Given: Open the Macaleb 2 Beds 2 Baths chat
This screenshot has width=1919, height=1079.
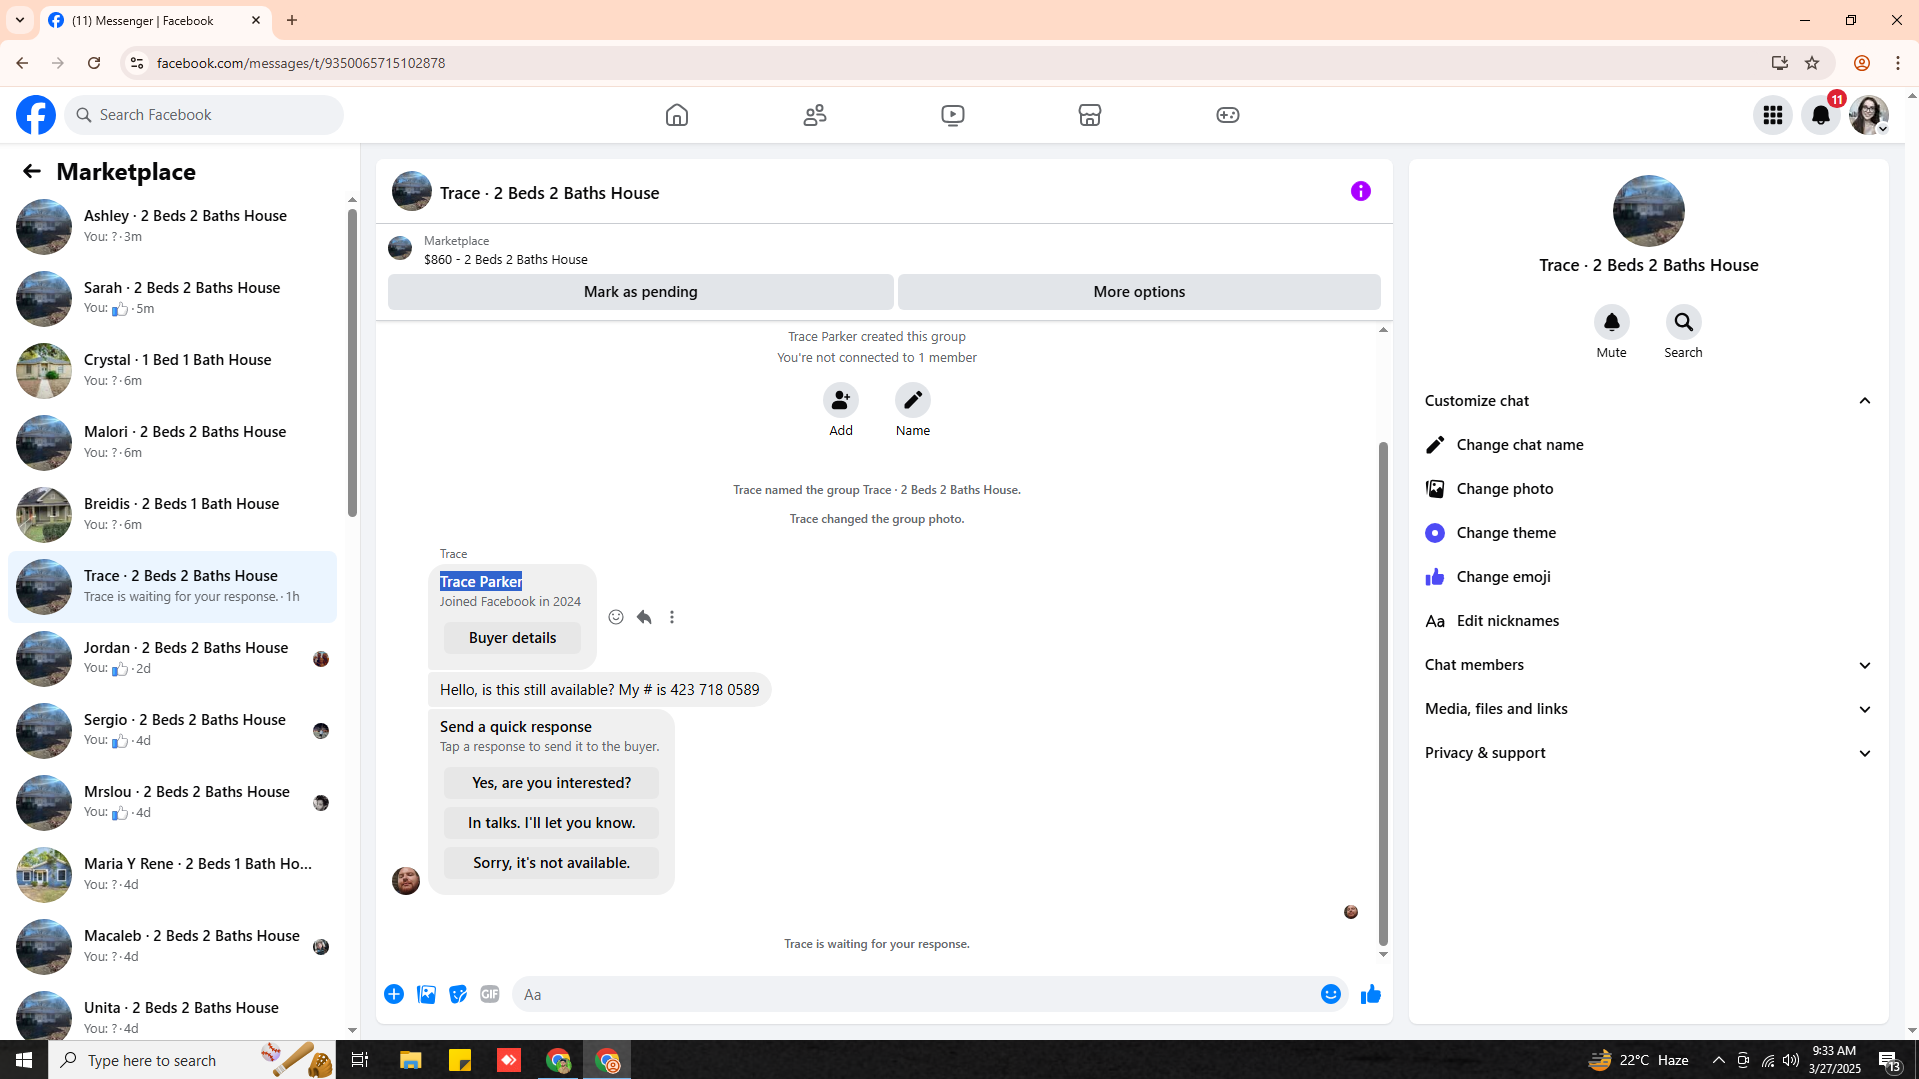Looking at the screenshot, I should click(x=173, y=946).
